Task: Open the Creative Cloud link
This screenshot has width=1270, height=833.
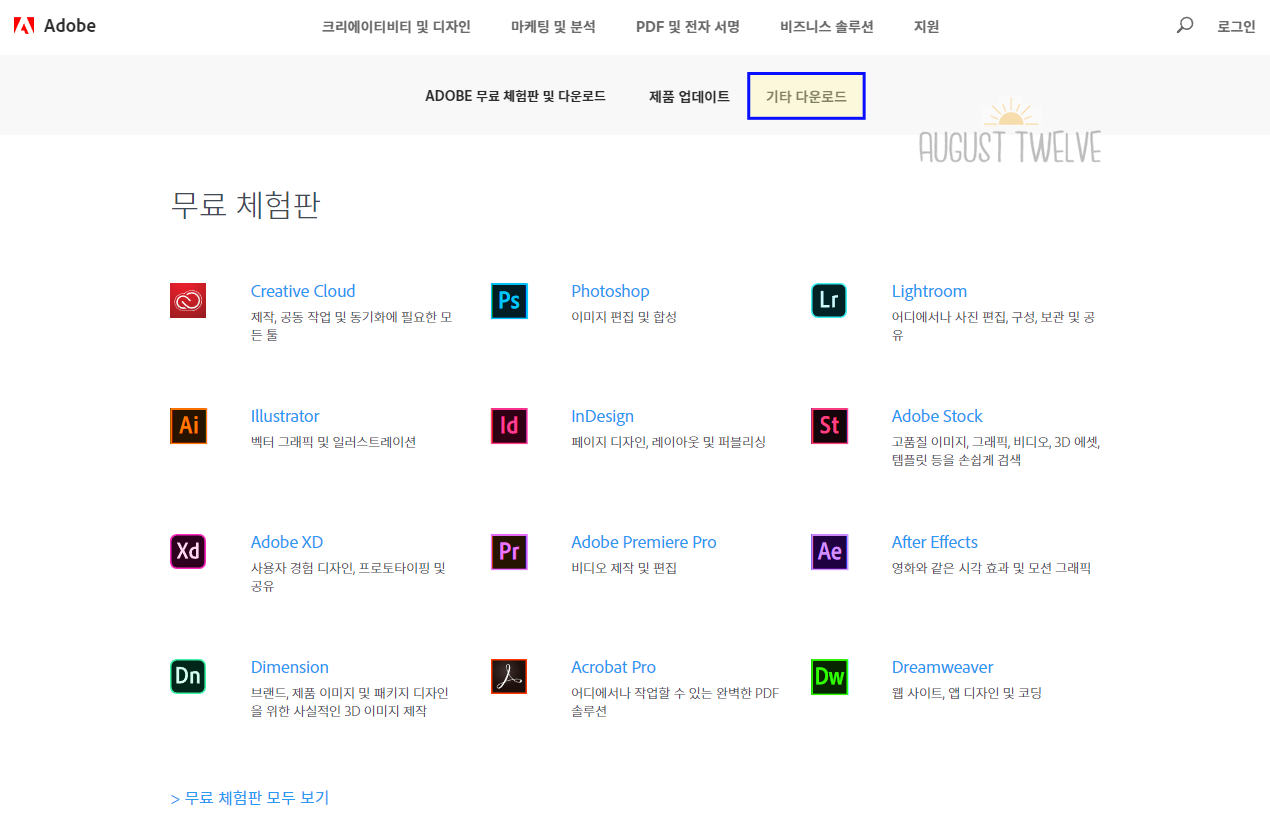Action: coord(303,291)
